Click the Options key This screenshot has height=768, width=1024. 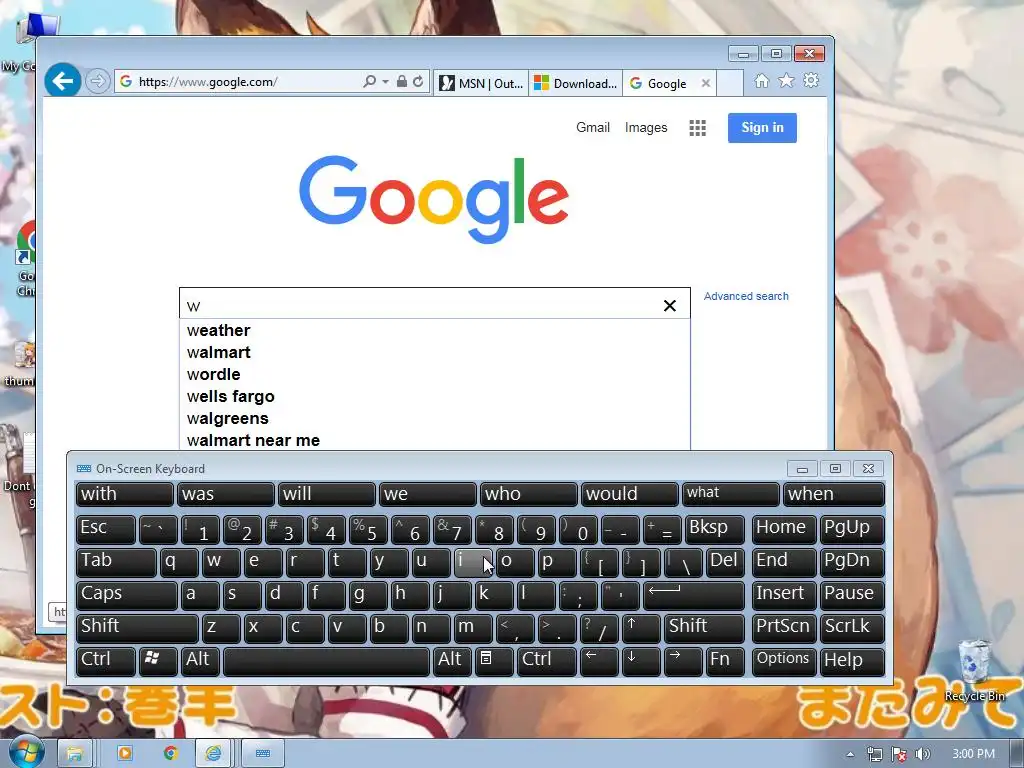[x=783, y=661]
